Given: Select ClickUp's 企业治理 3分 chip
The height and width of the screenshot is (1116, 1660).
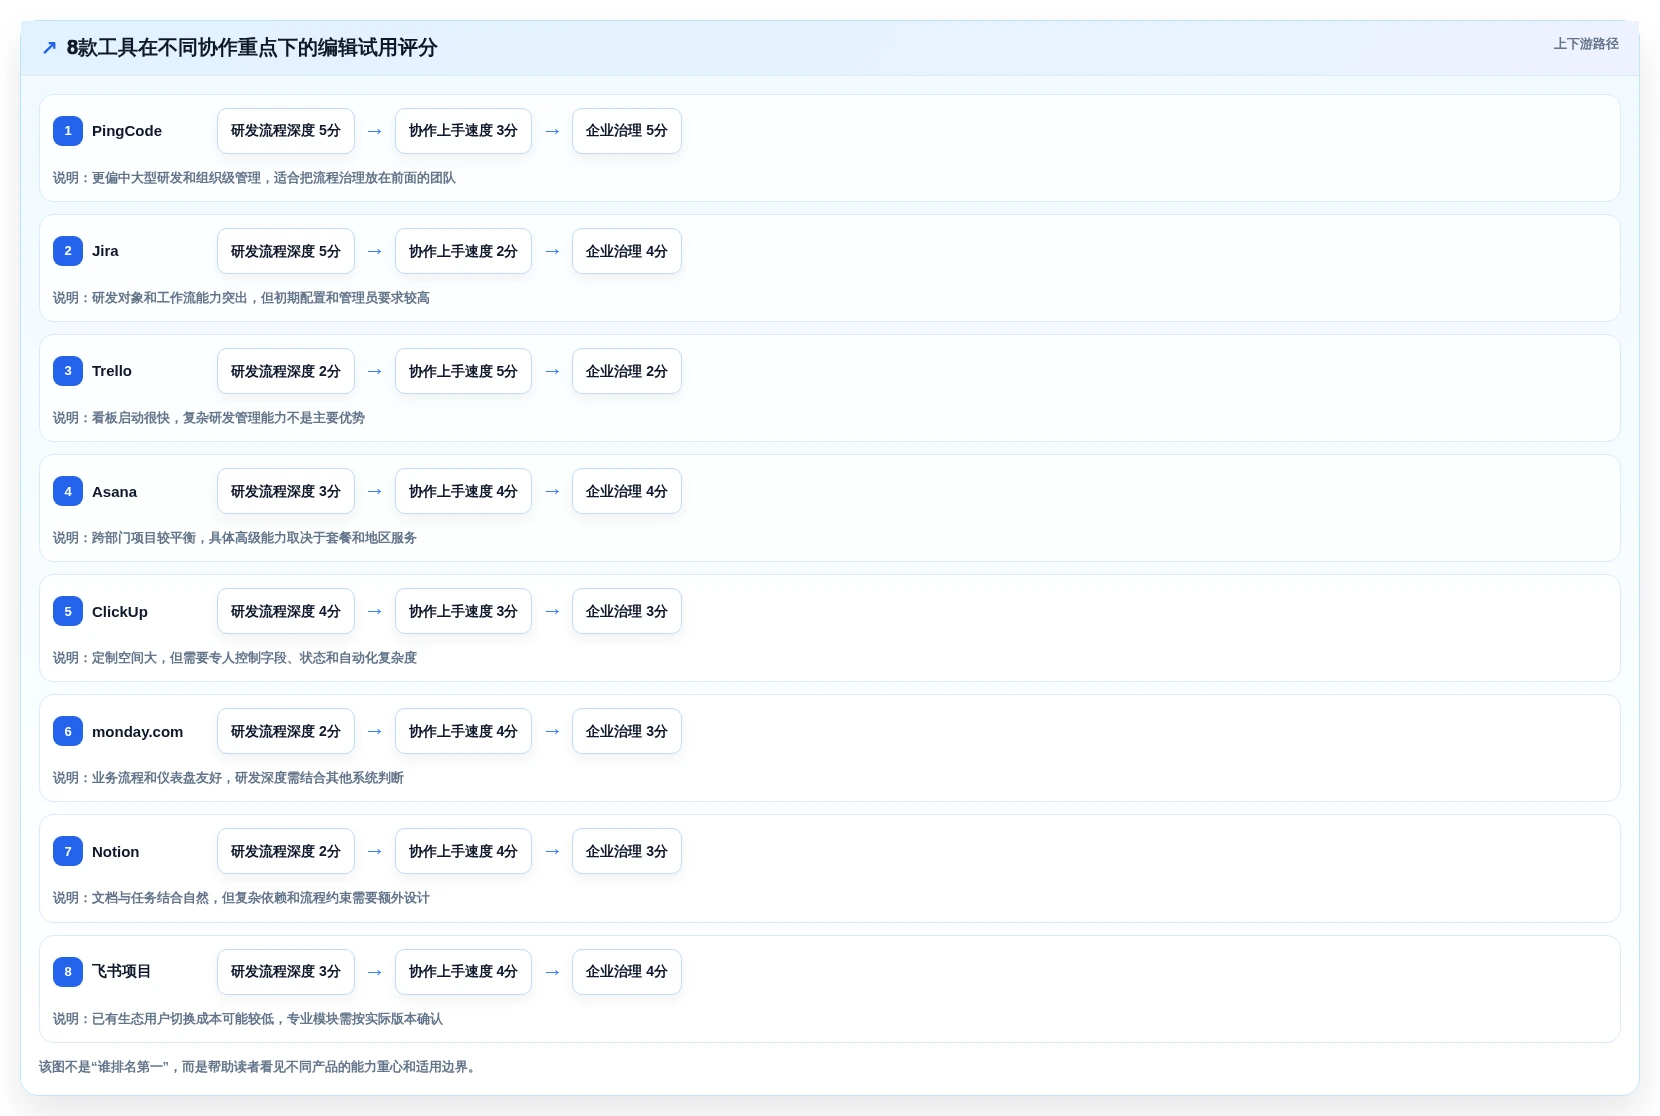Looking at the screenshot, I should 627,611.
